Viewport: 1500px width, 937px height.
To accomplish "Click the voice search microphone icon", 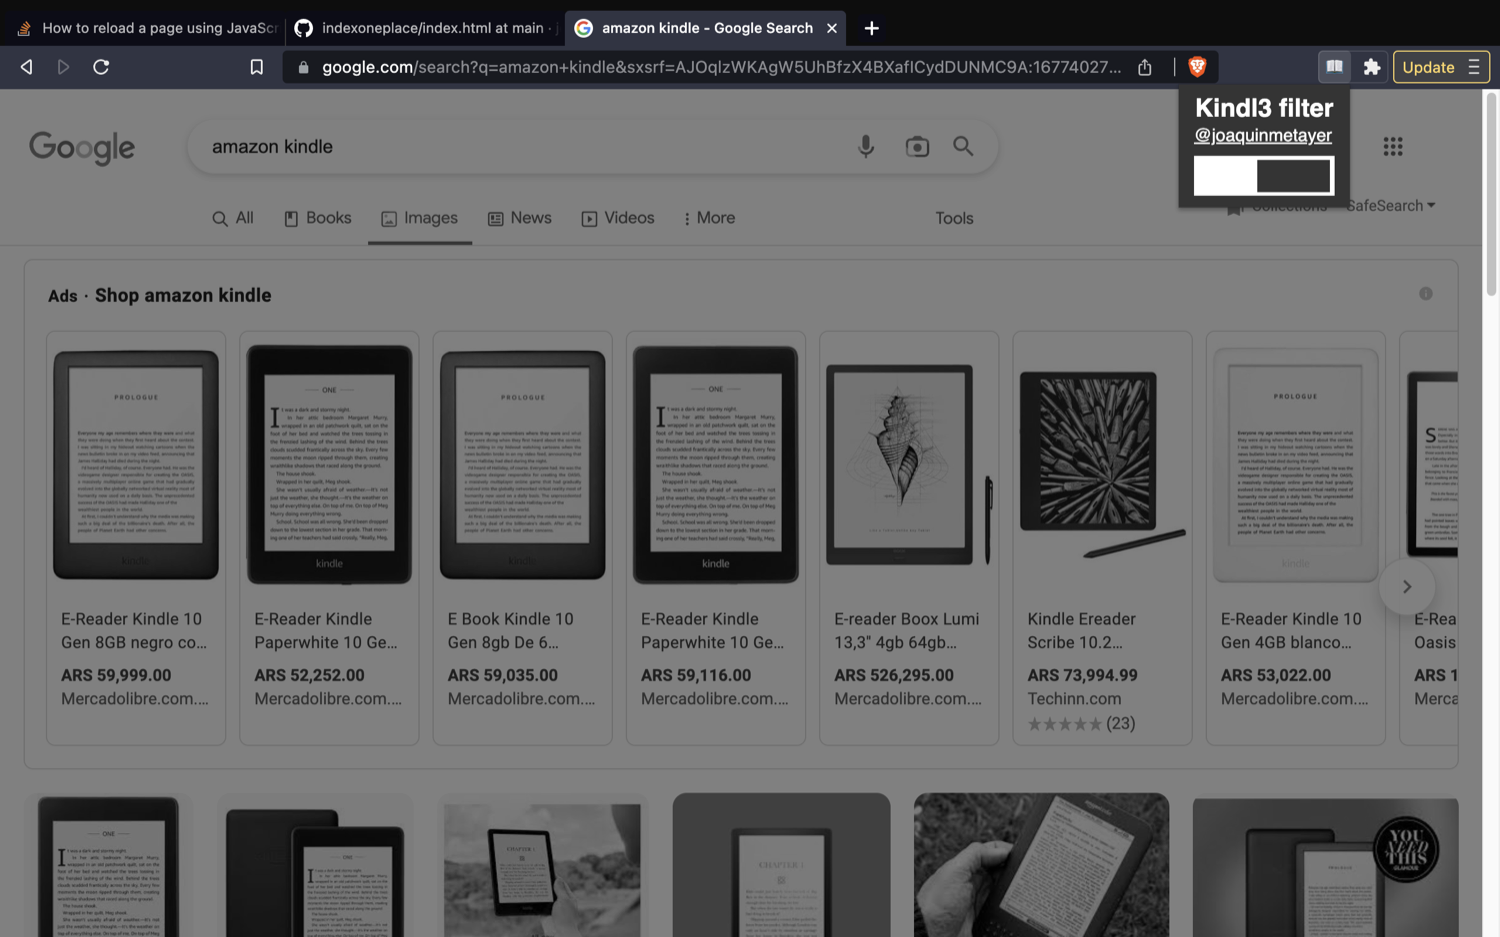I will [866, 147].
